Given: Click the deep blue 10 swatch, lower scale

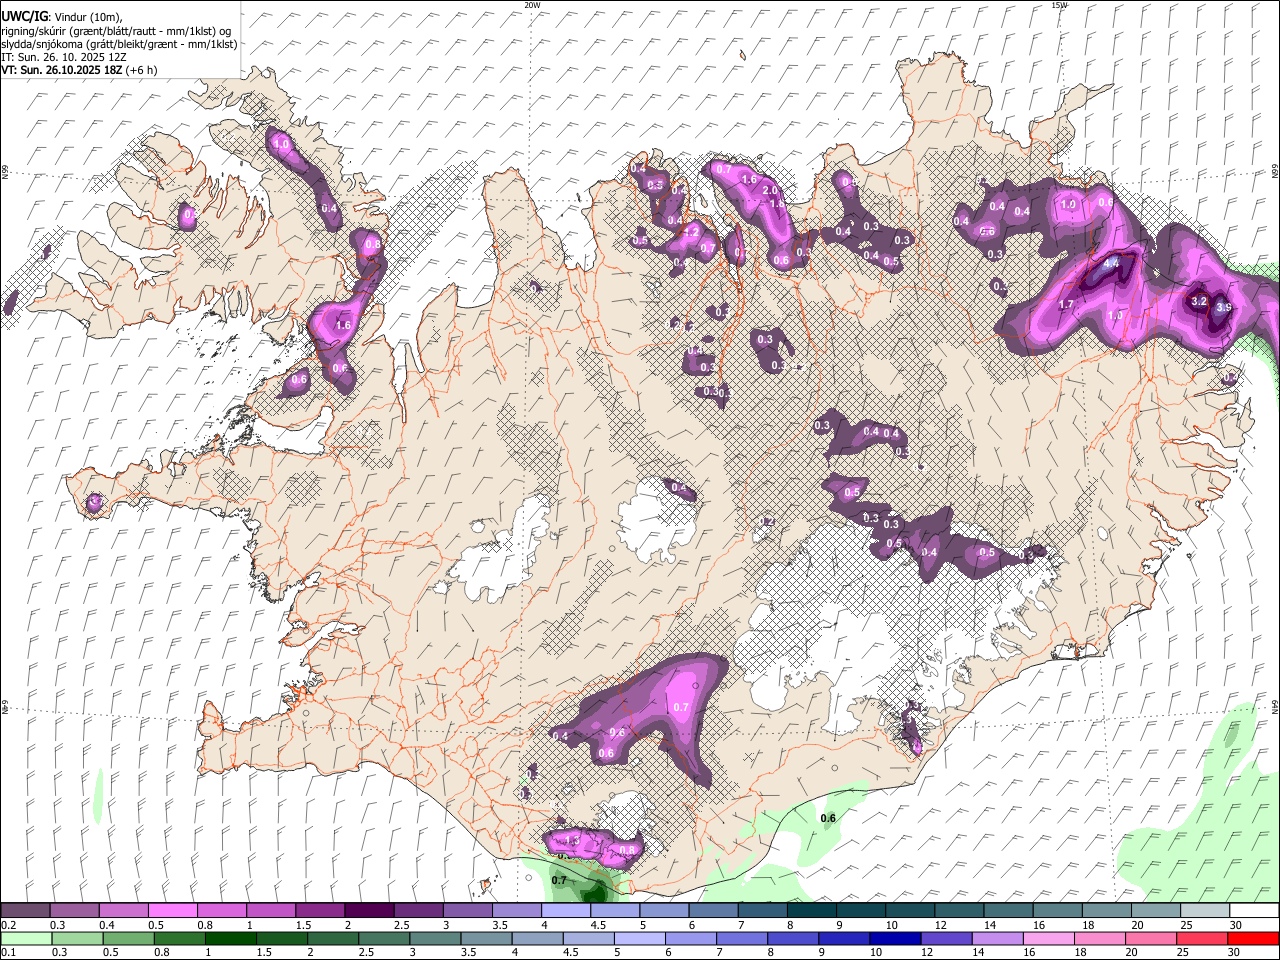Looking at the screenshot, I should coord(895,939).
